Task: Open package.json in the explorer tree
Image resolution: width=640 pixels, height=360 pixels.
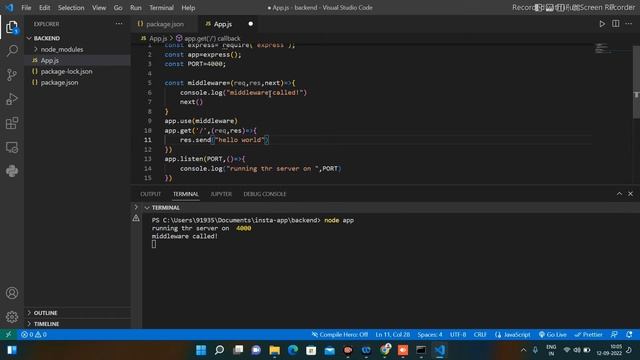Action: coord(78,82)
